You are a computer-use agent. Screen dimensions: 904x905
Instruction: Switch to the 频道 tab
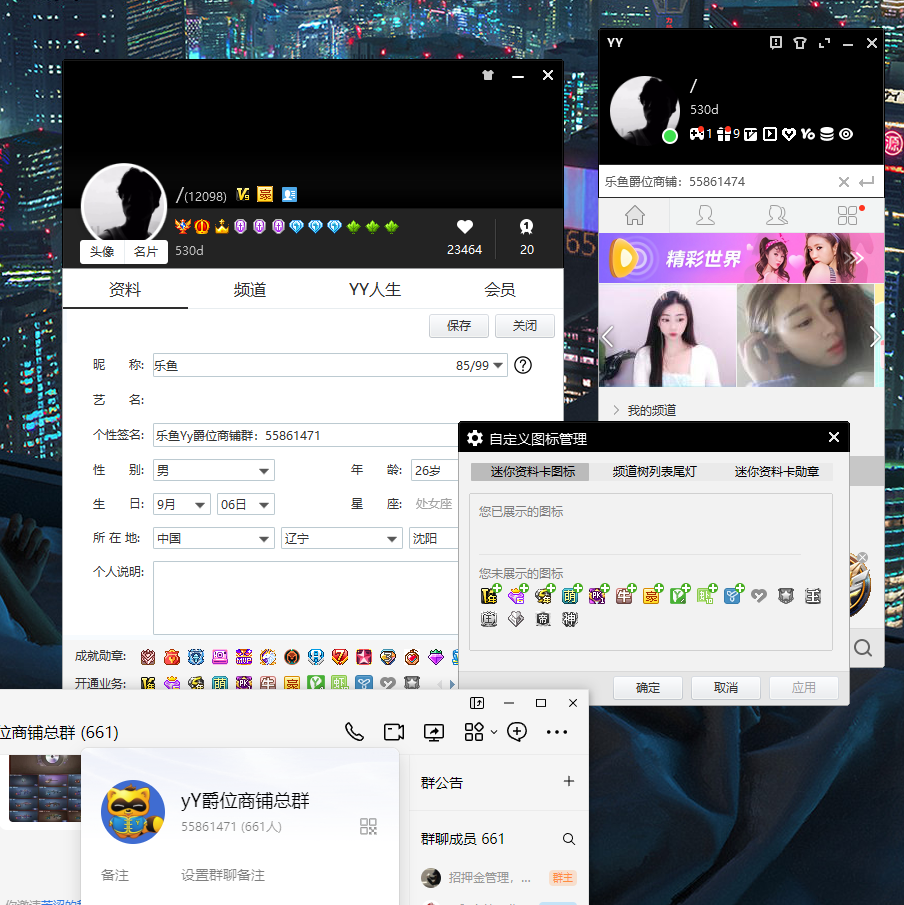coord(250,290)
